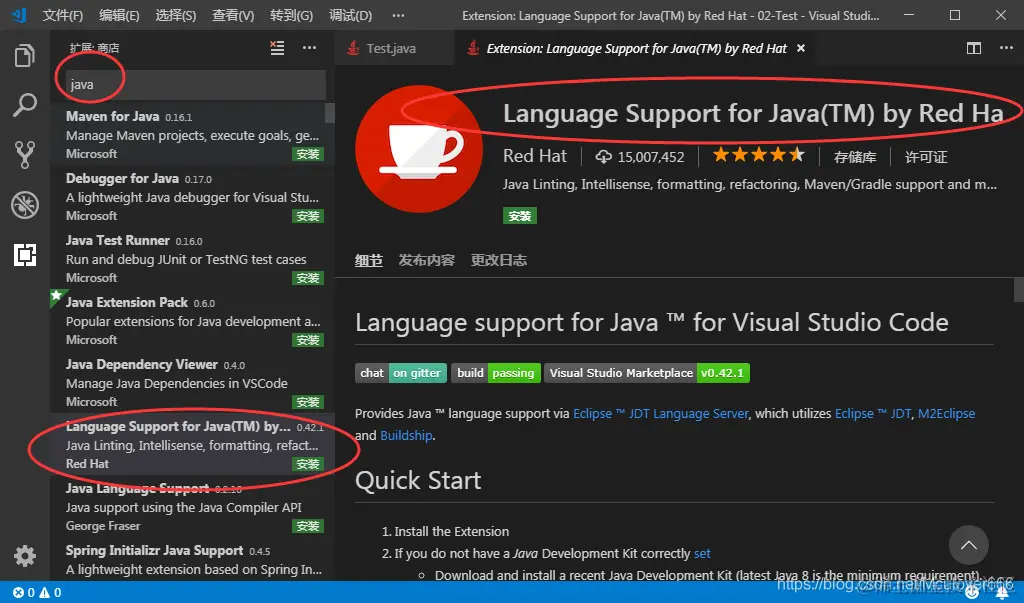The height and width of the screenshot is (603, 1024).
Task: Click the green 安装 button in extension details
Action: coord(520,216)
